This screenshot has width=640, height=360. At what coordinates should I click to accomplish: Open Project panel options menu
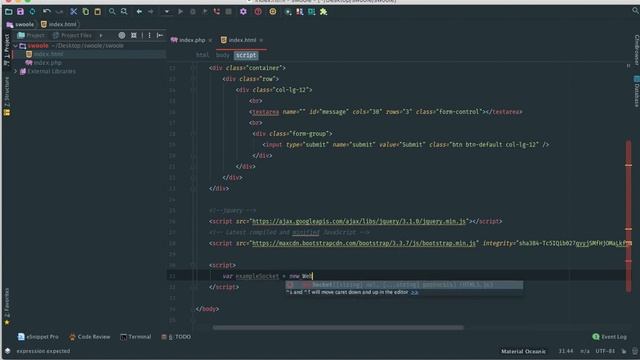149,35
